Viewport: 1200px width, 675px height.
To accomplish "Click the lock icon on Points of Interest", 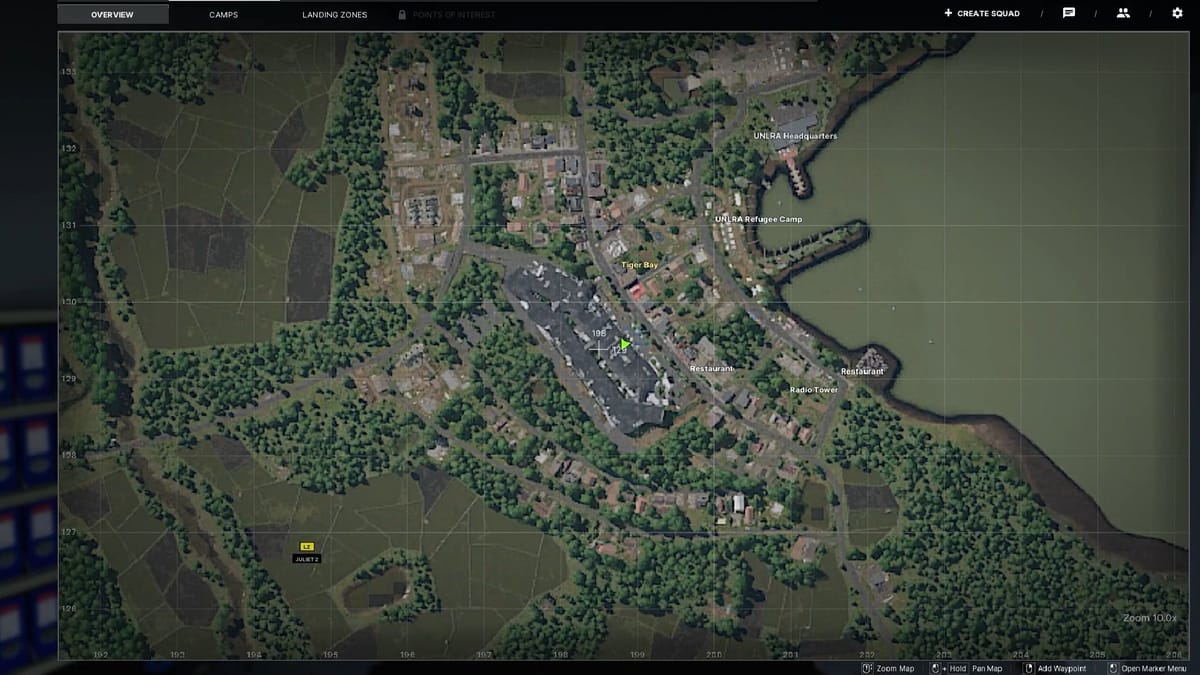I will pos(403,14).
